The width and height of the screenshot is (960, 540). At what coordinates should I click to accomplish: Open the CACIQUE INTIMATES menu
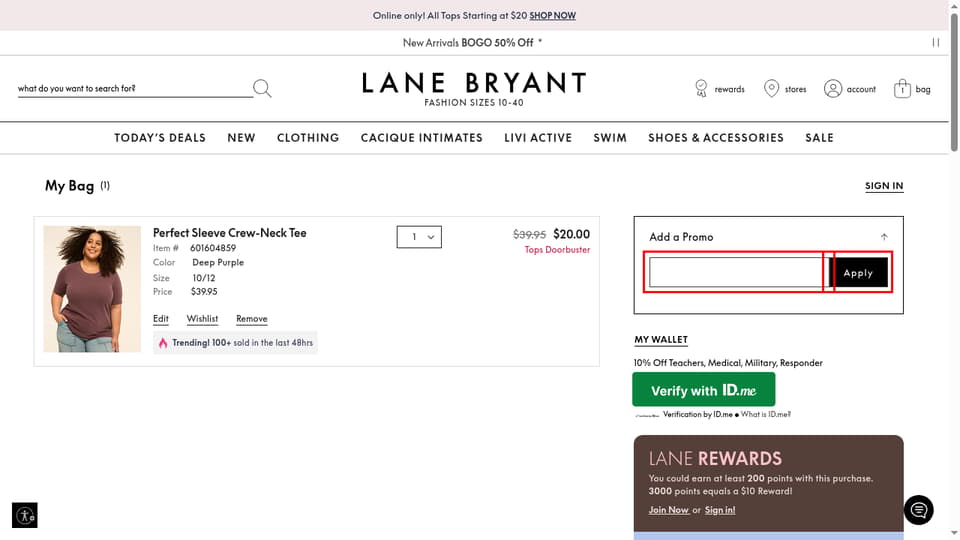tap(422, 138)
